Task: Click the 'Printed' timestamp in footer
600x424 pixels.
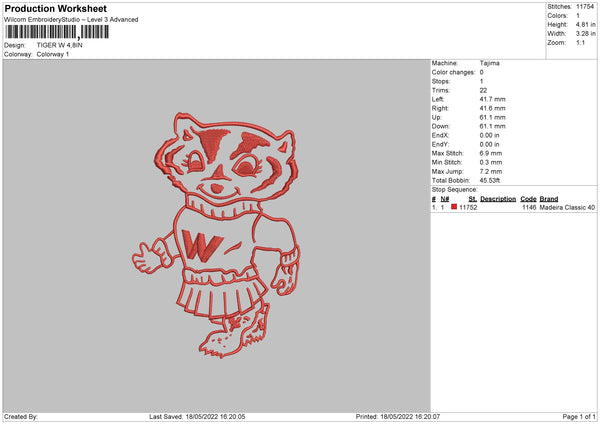Action: [x=398, y=417]
